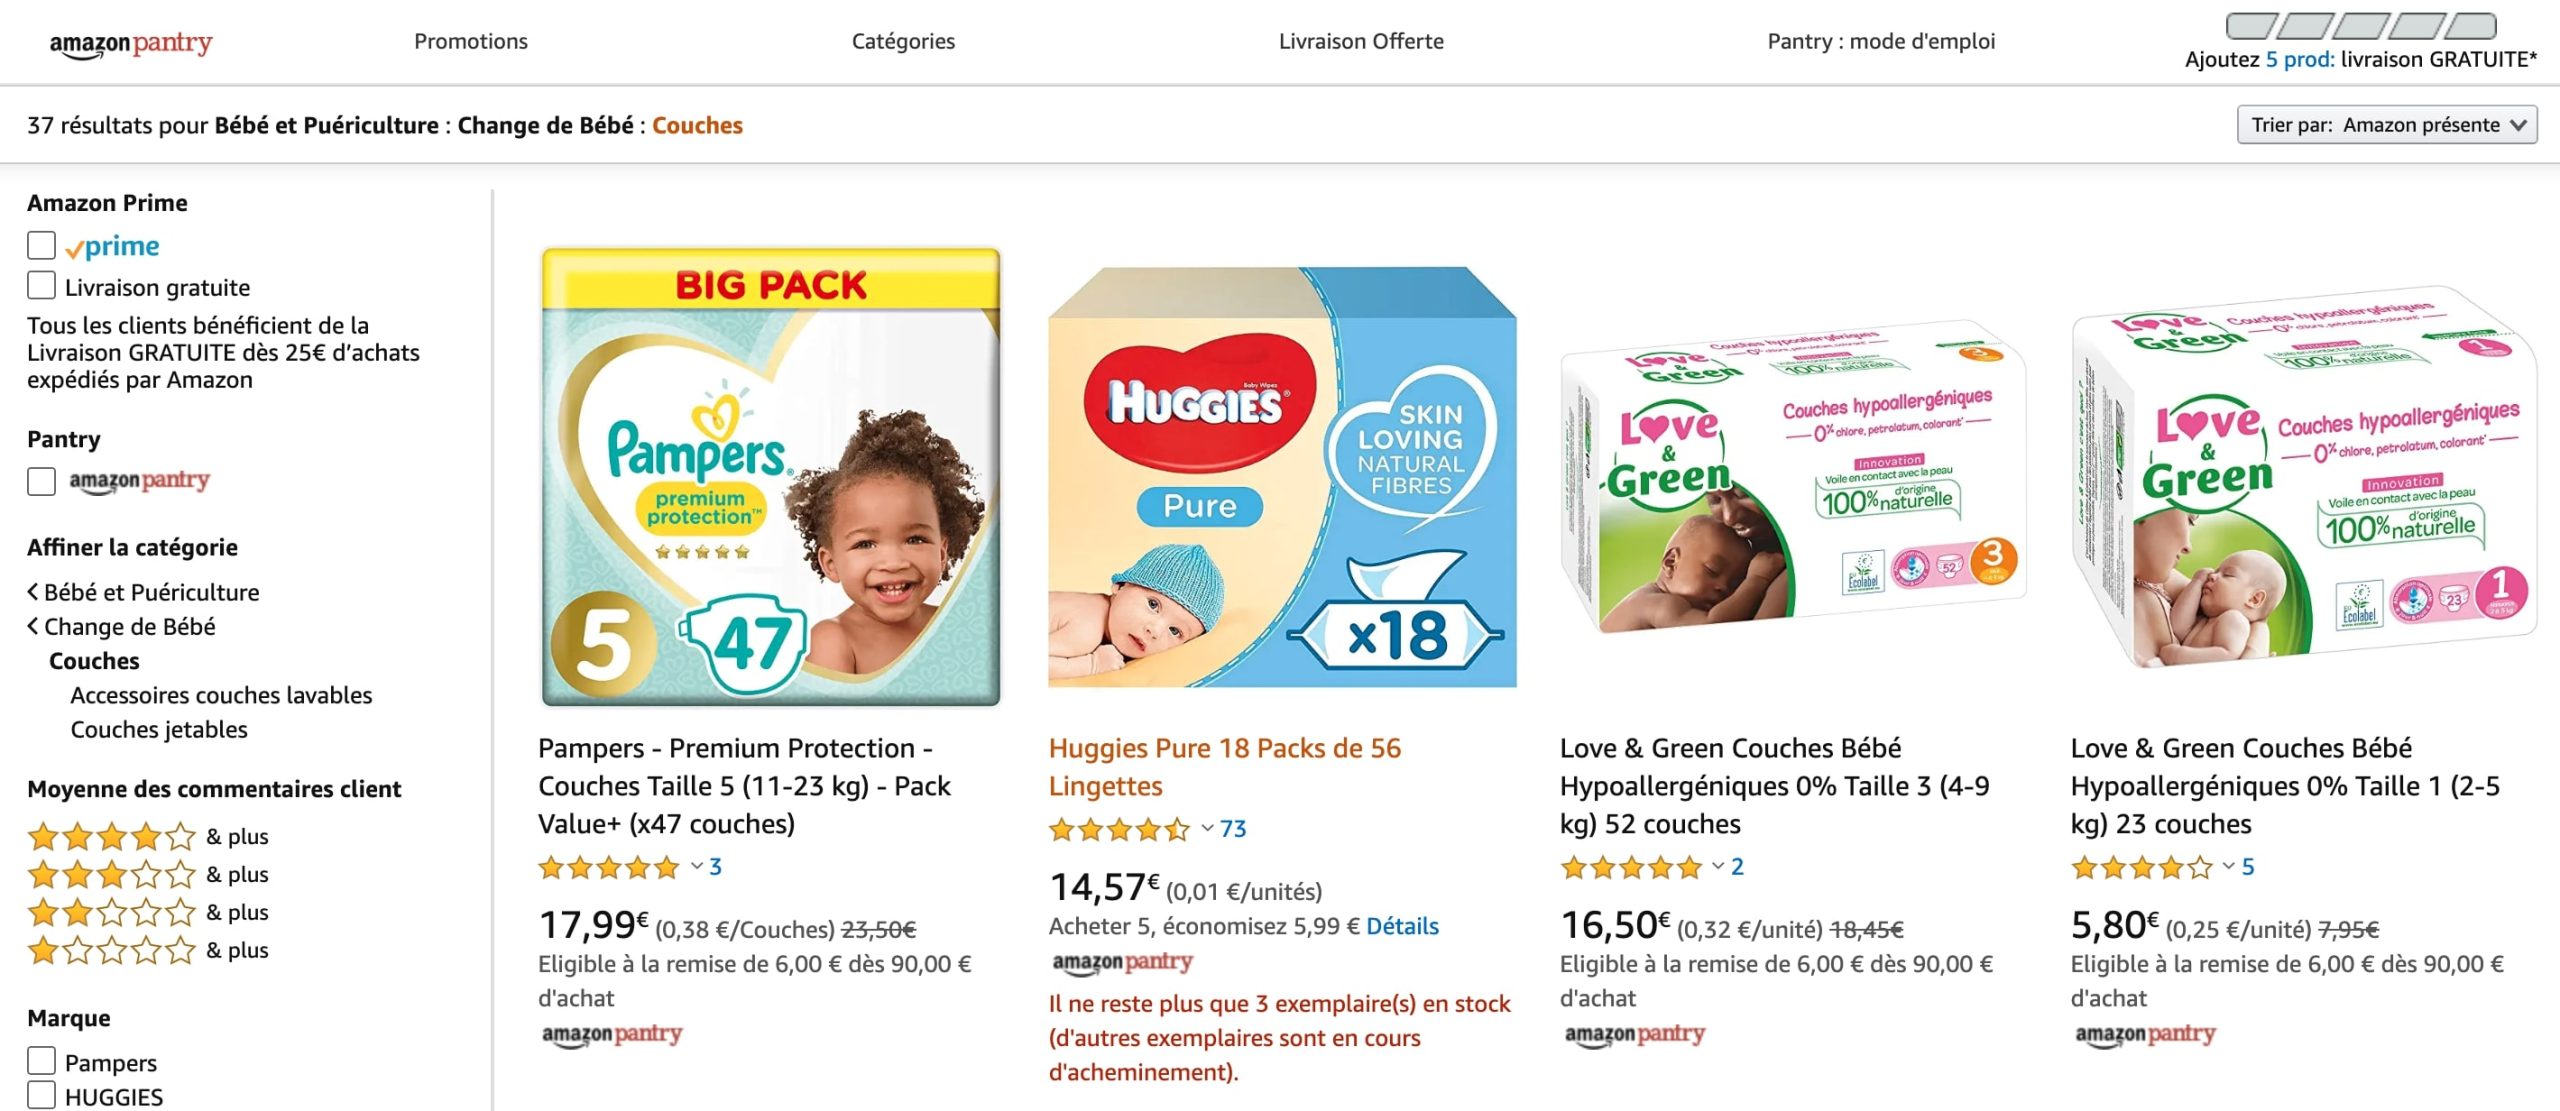
Task: Click star rating of Huggies Pure lingettes
Action: (1119, 829)
